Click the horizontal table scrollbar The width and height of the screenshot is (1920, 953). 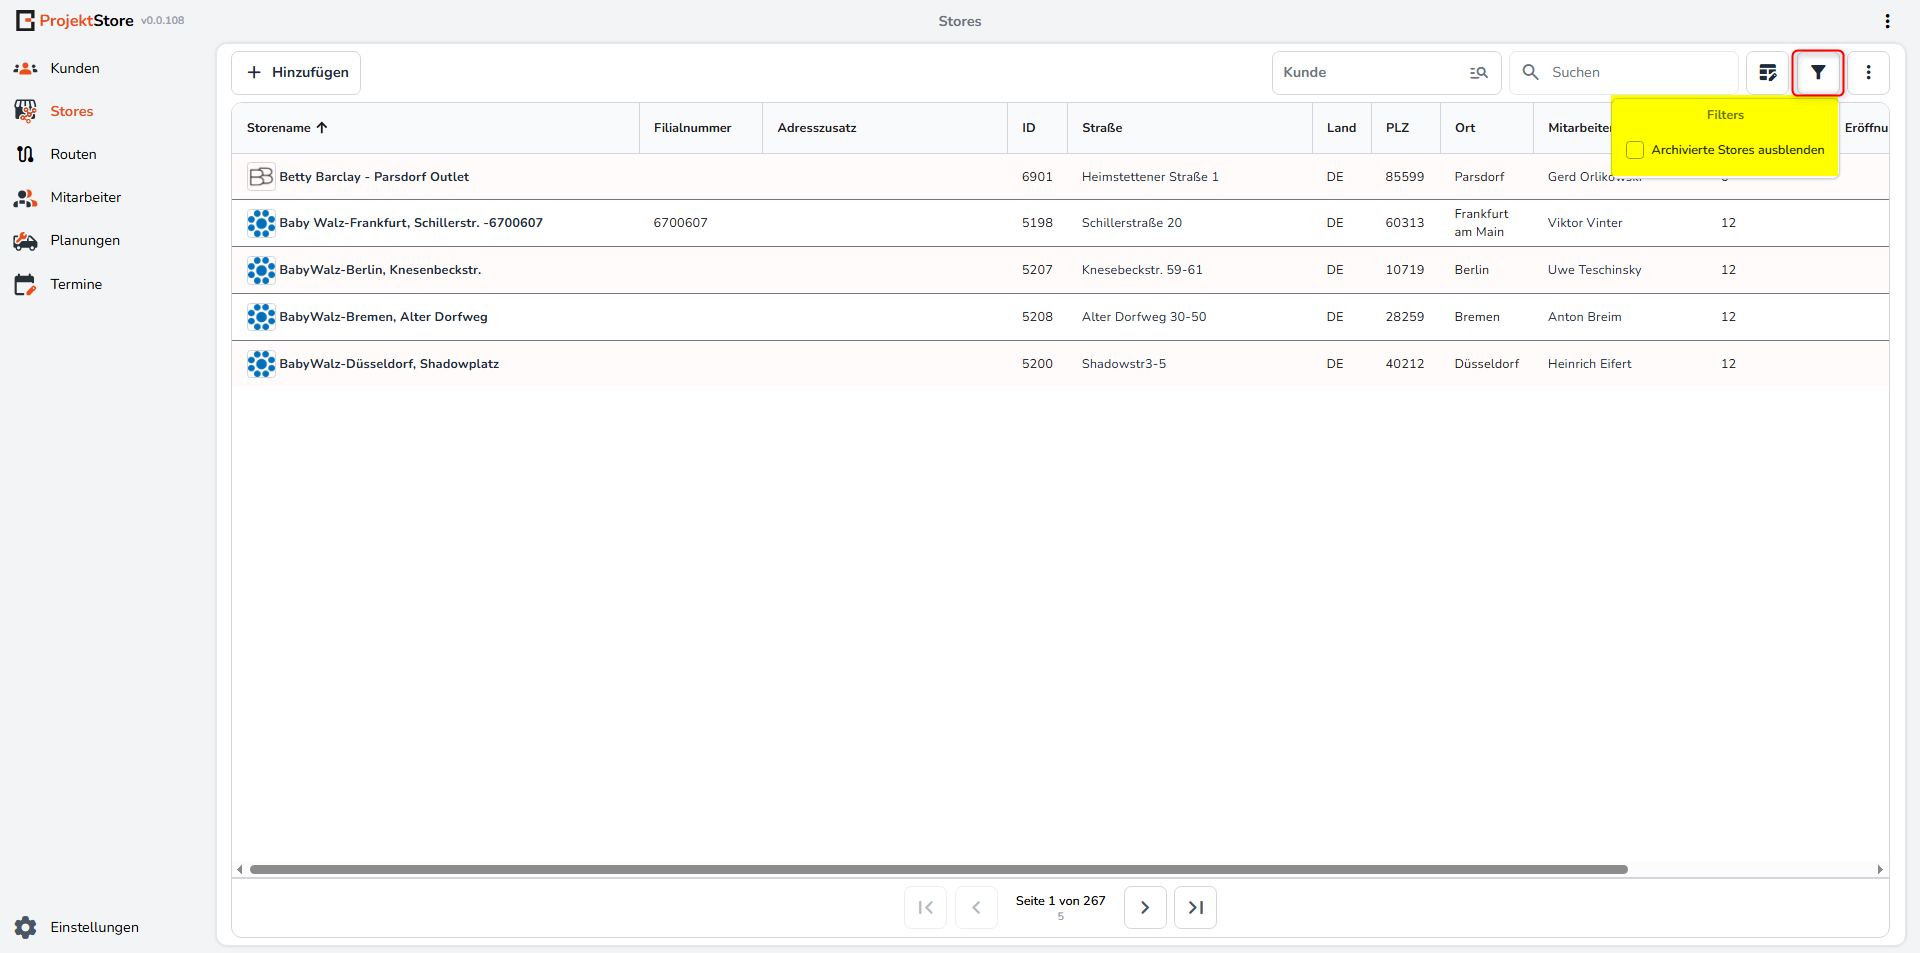pyautogui.click(x=938, y=870)
